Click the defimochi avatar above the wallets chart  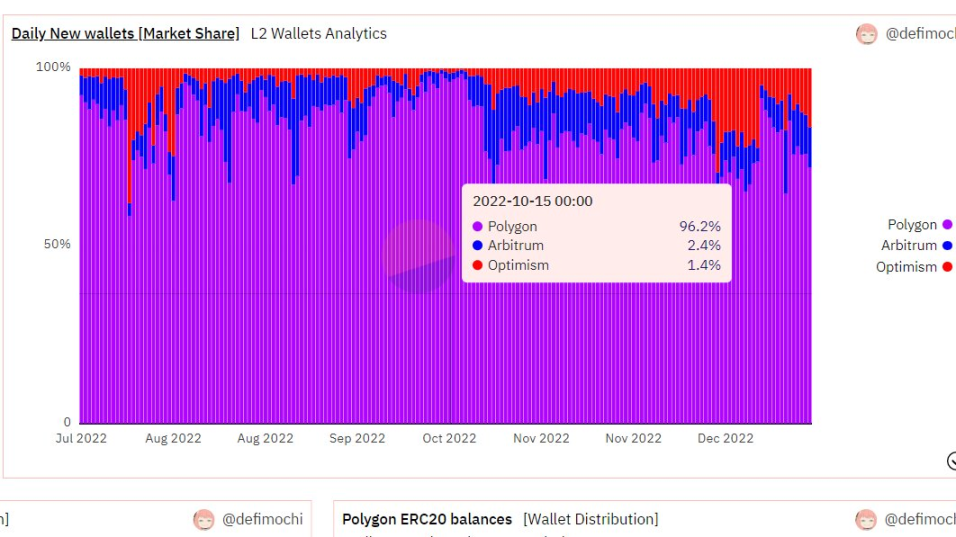click(x=866, y=34)
